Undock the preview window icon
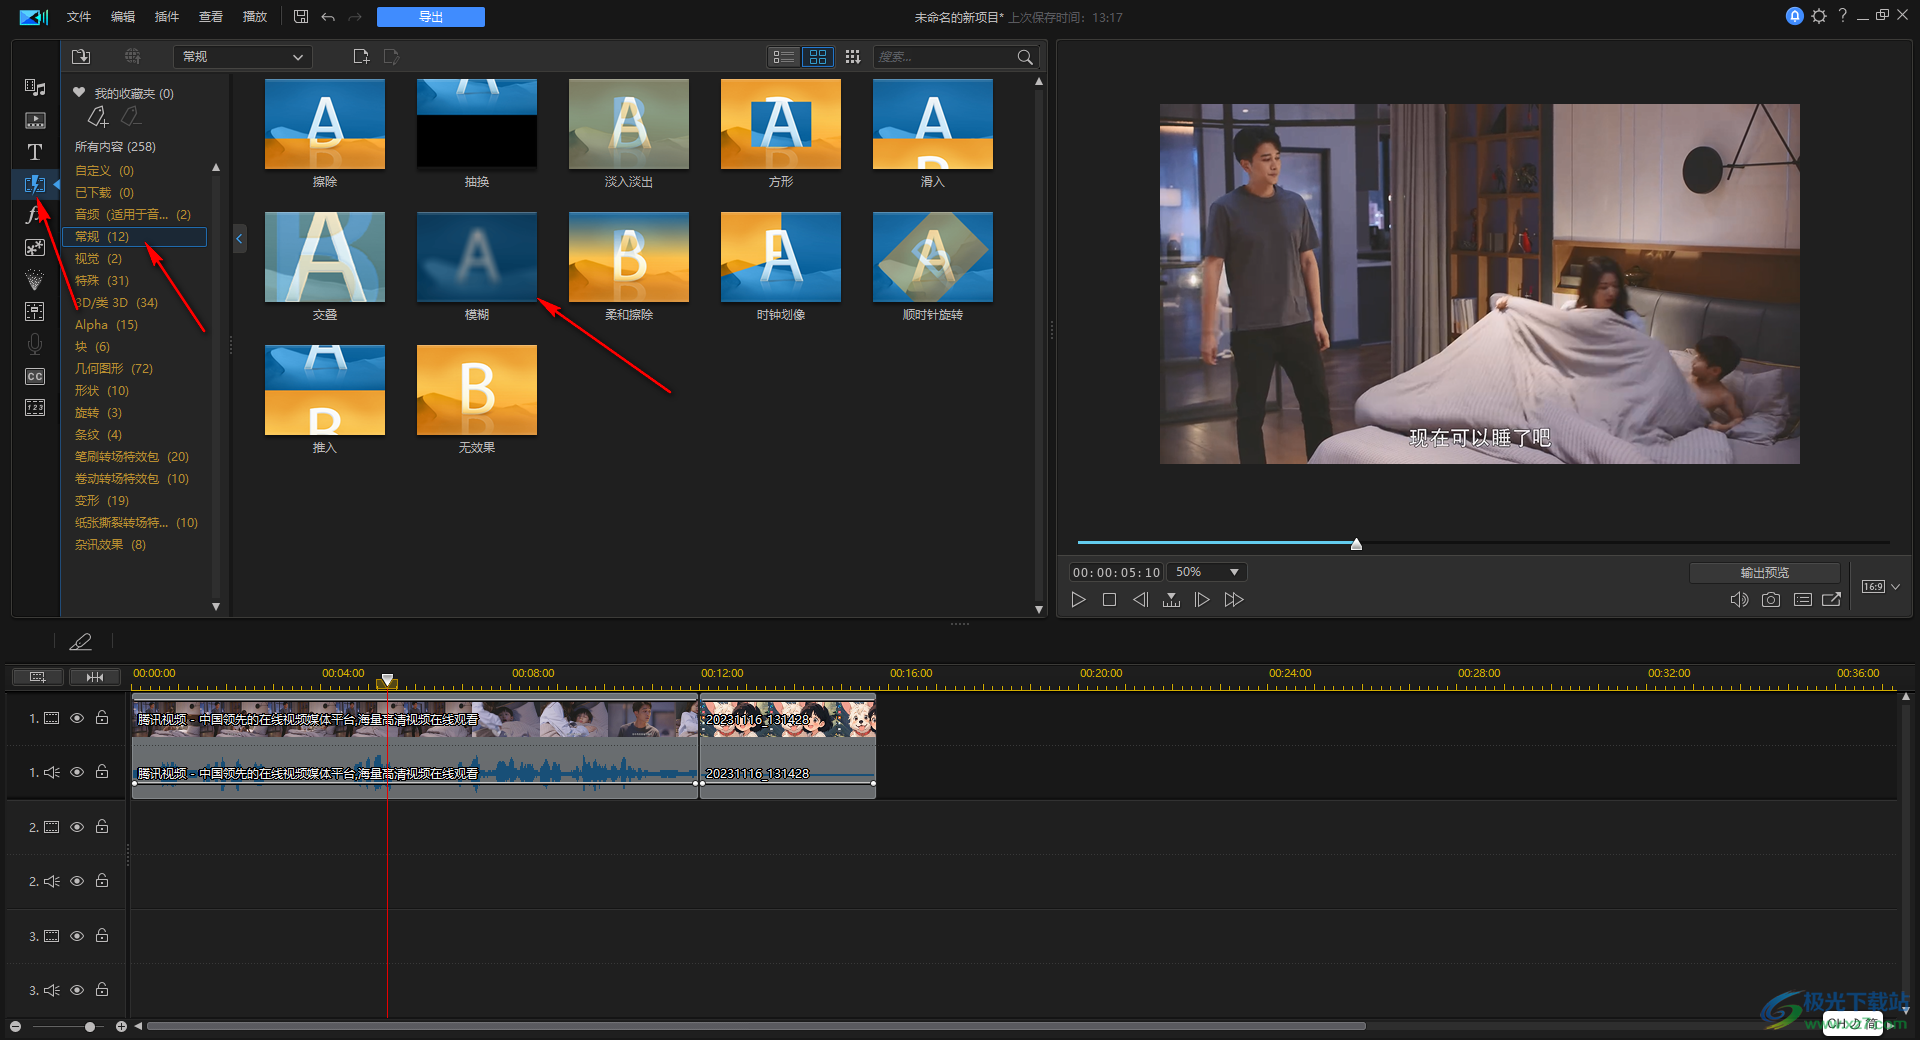This screenshot has width=1920, height=1040. [x=1832, y=600]
